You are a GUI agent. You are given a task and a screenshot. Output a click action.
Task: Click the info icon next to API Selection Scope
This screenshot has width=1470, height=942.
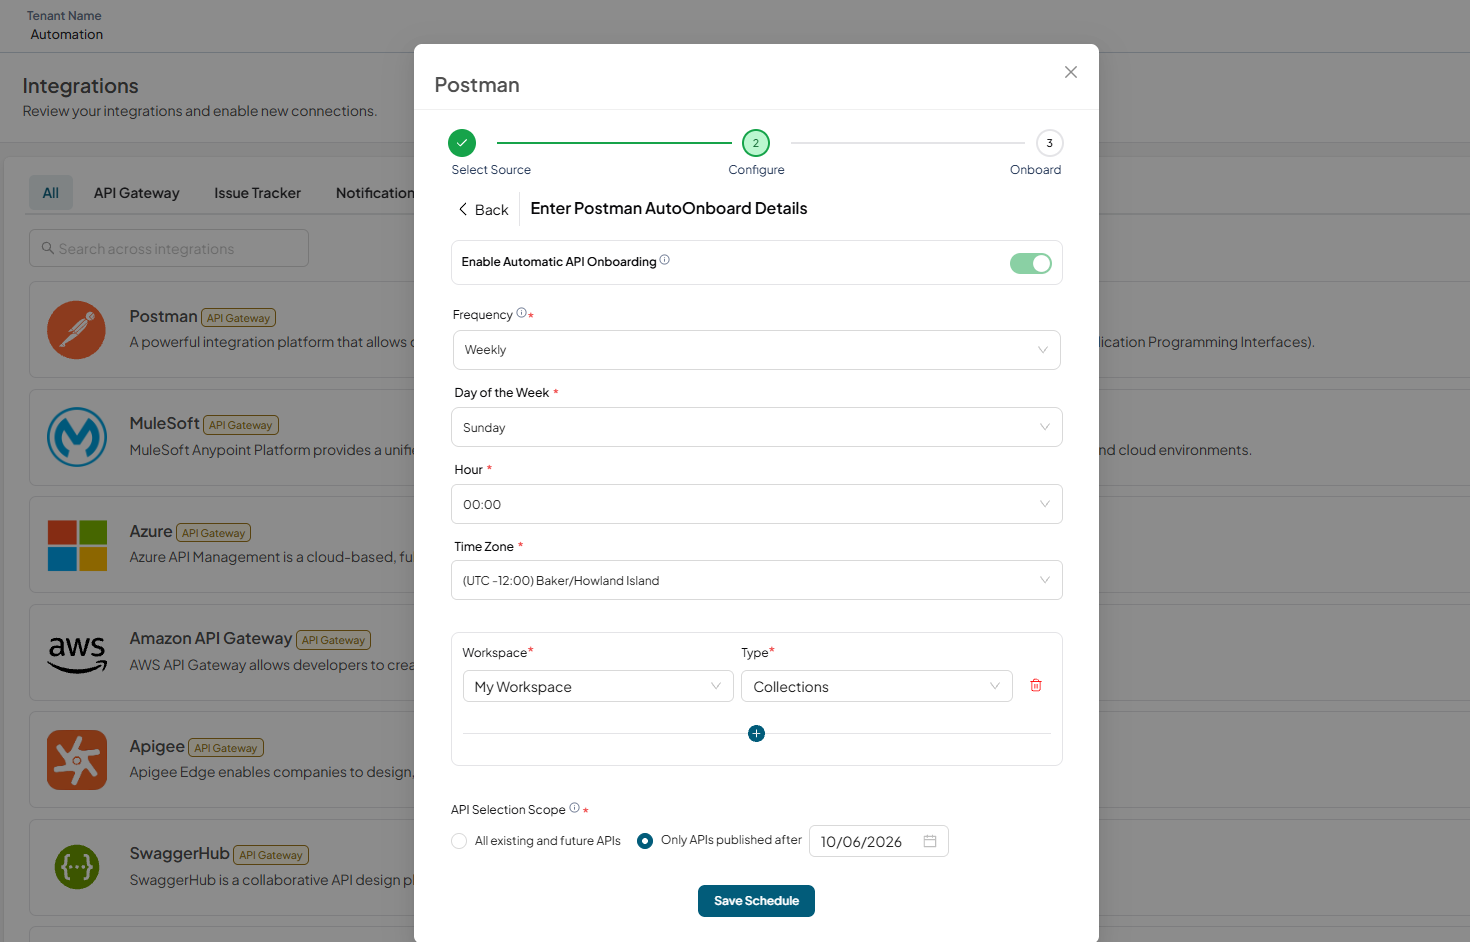(574, 808)
